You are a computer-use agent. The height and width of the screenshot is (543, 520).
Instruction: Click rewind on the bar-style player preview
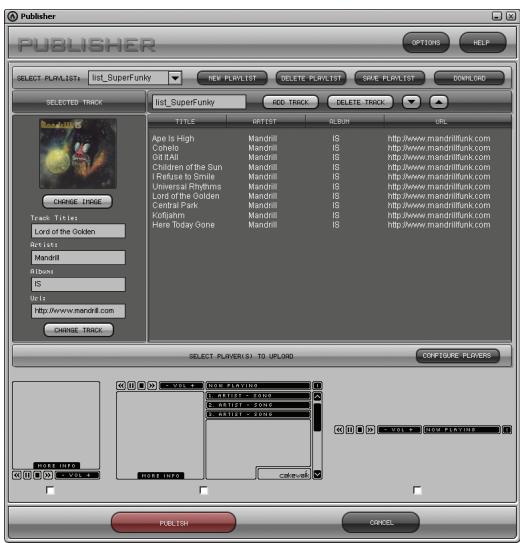pos(339,430)
